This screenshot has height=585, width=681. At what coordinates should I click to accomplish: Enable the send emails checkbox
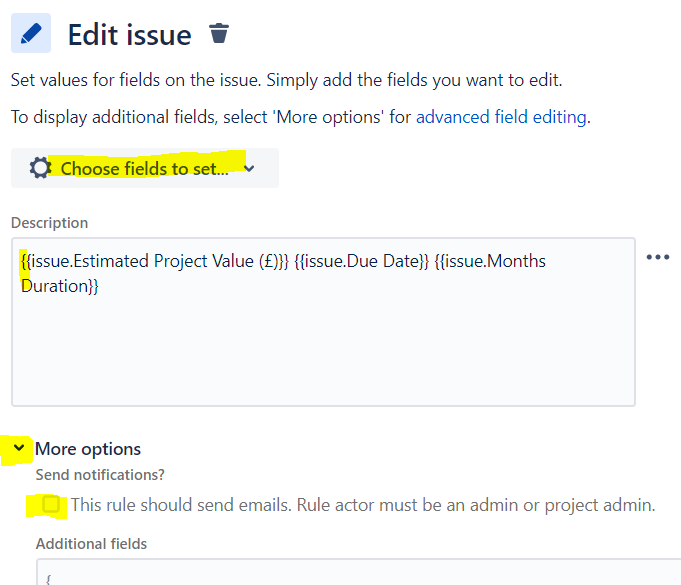(x=51, y=505)
